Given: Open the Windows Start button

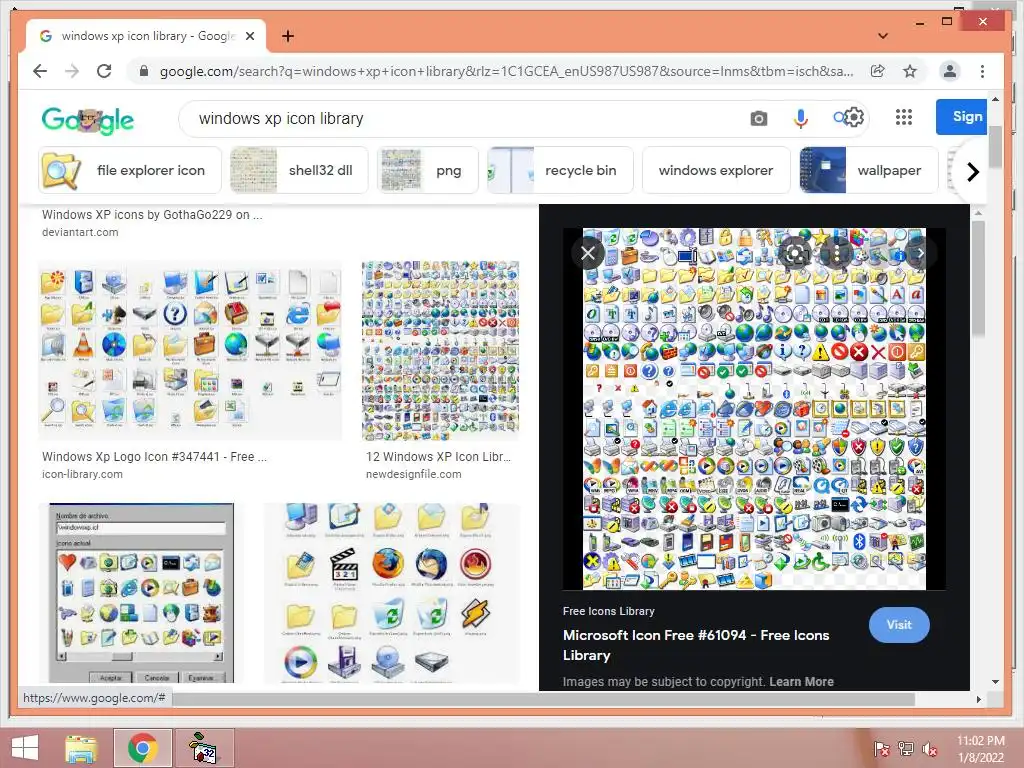Looking at the screenshot, I should click(25, 748).
